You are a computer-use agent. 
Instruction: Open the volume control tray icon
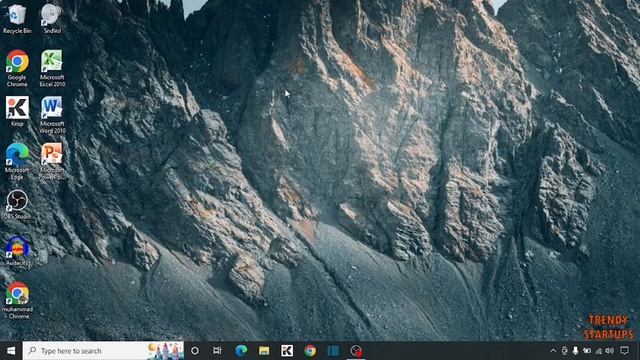[610, 351]
